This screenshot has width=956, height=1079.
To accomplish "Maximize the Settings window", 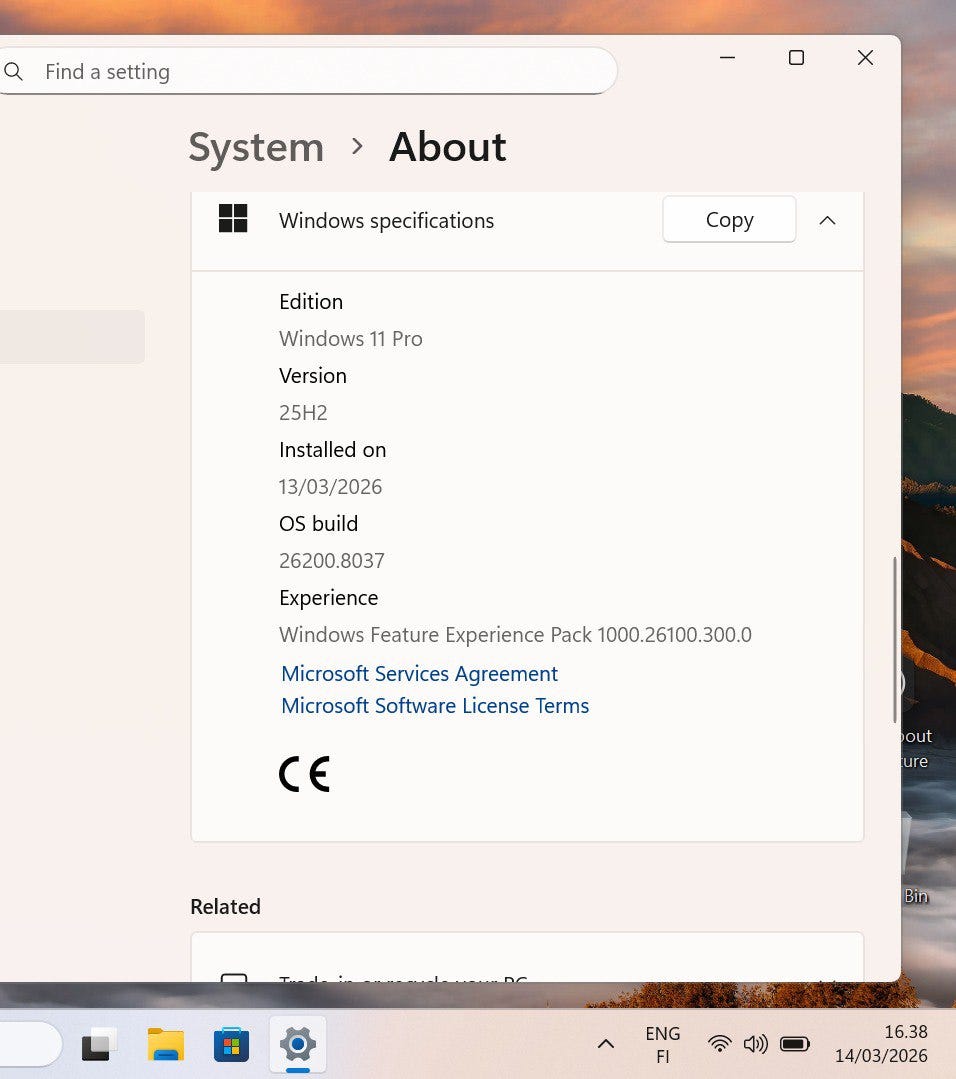I will (x=796, y=58).
